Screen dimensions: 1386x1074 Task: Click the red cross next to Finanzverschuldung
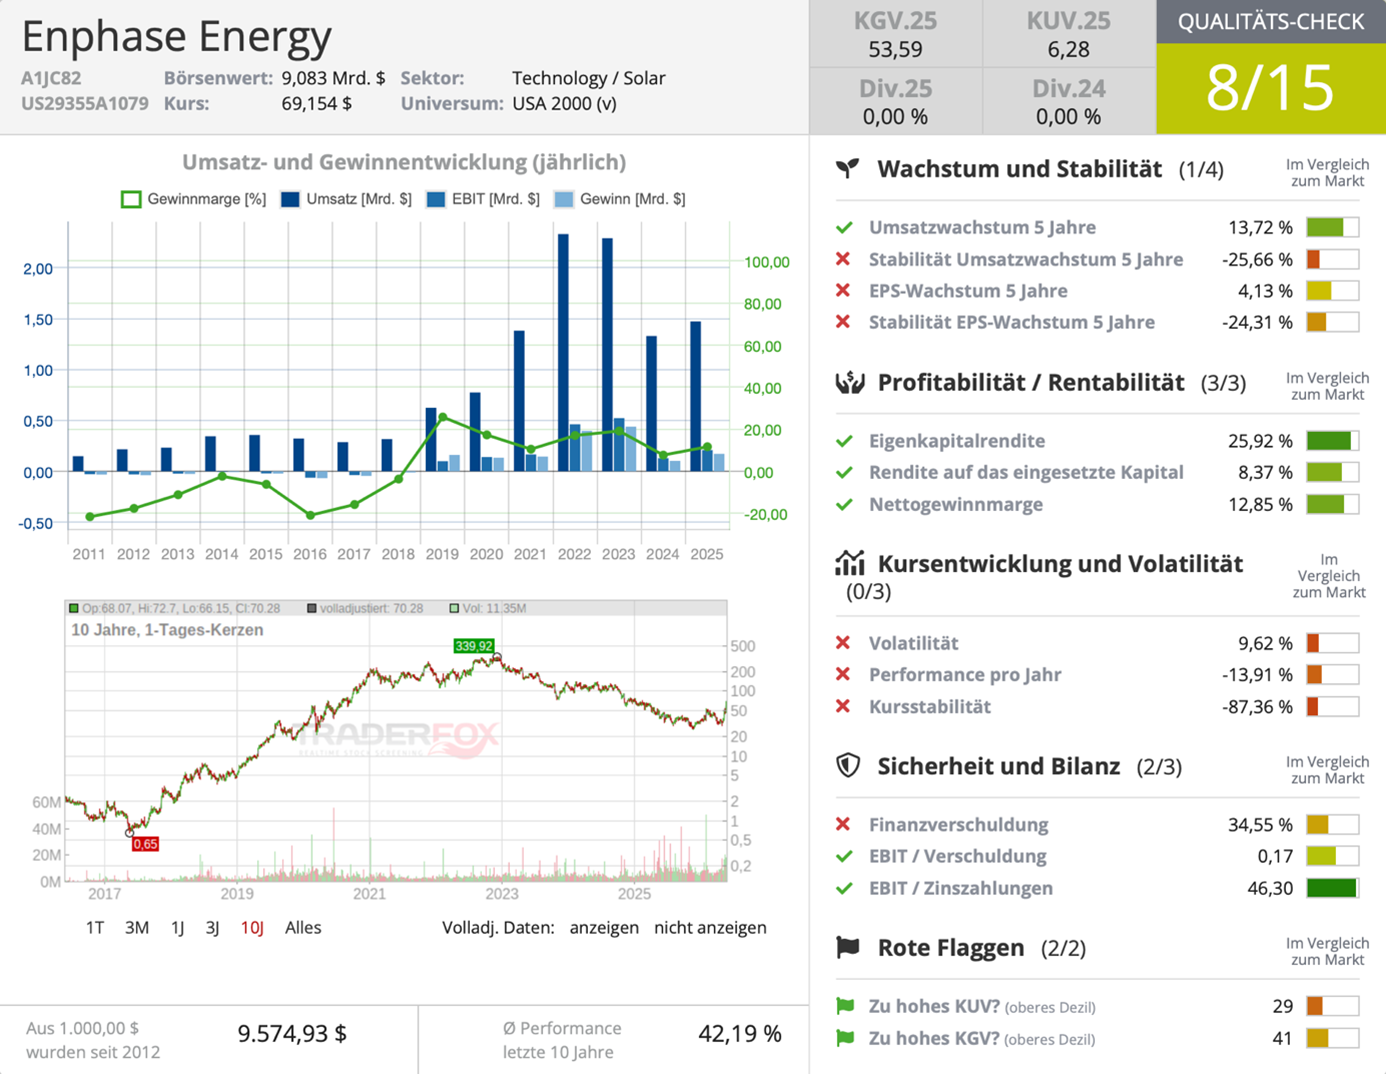[x=843, y=824]
